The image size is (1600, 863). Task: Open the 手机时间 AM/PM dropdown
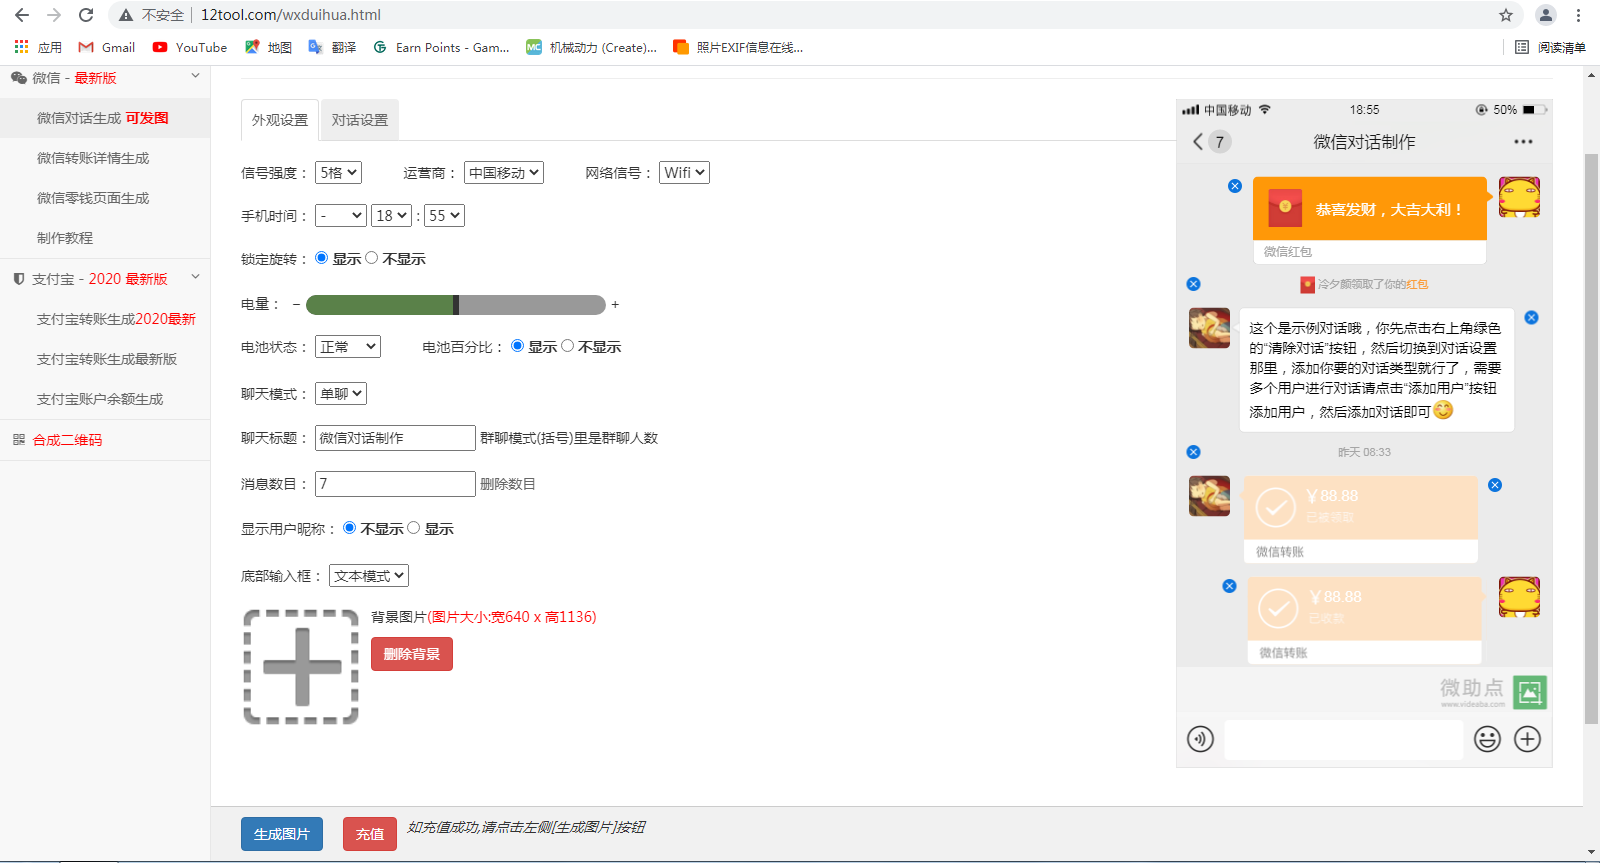point(341,216)
